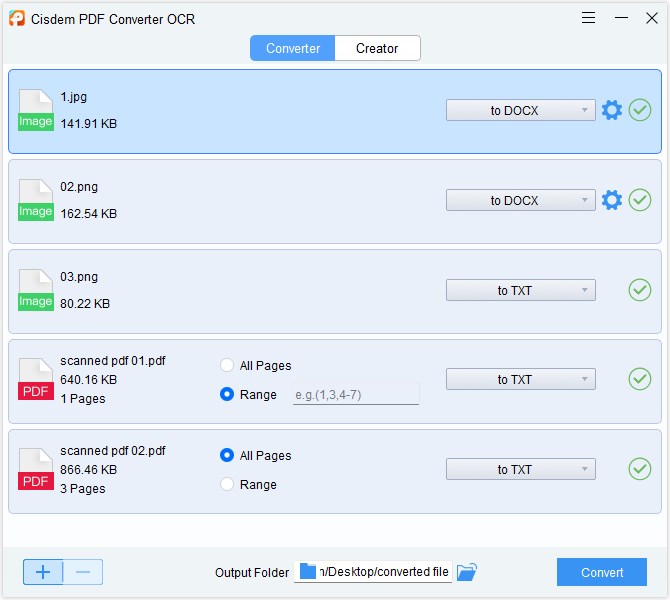
Task: Click the 141.91 KB size text
Action: [88, 124]
